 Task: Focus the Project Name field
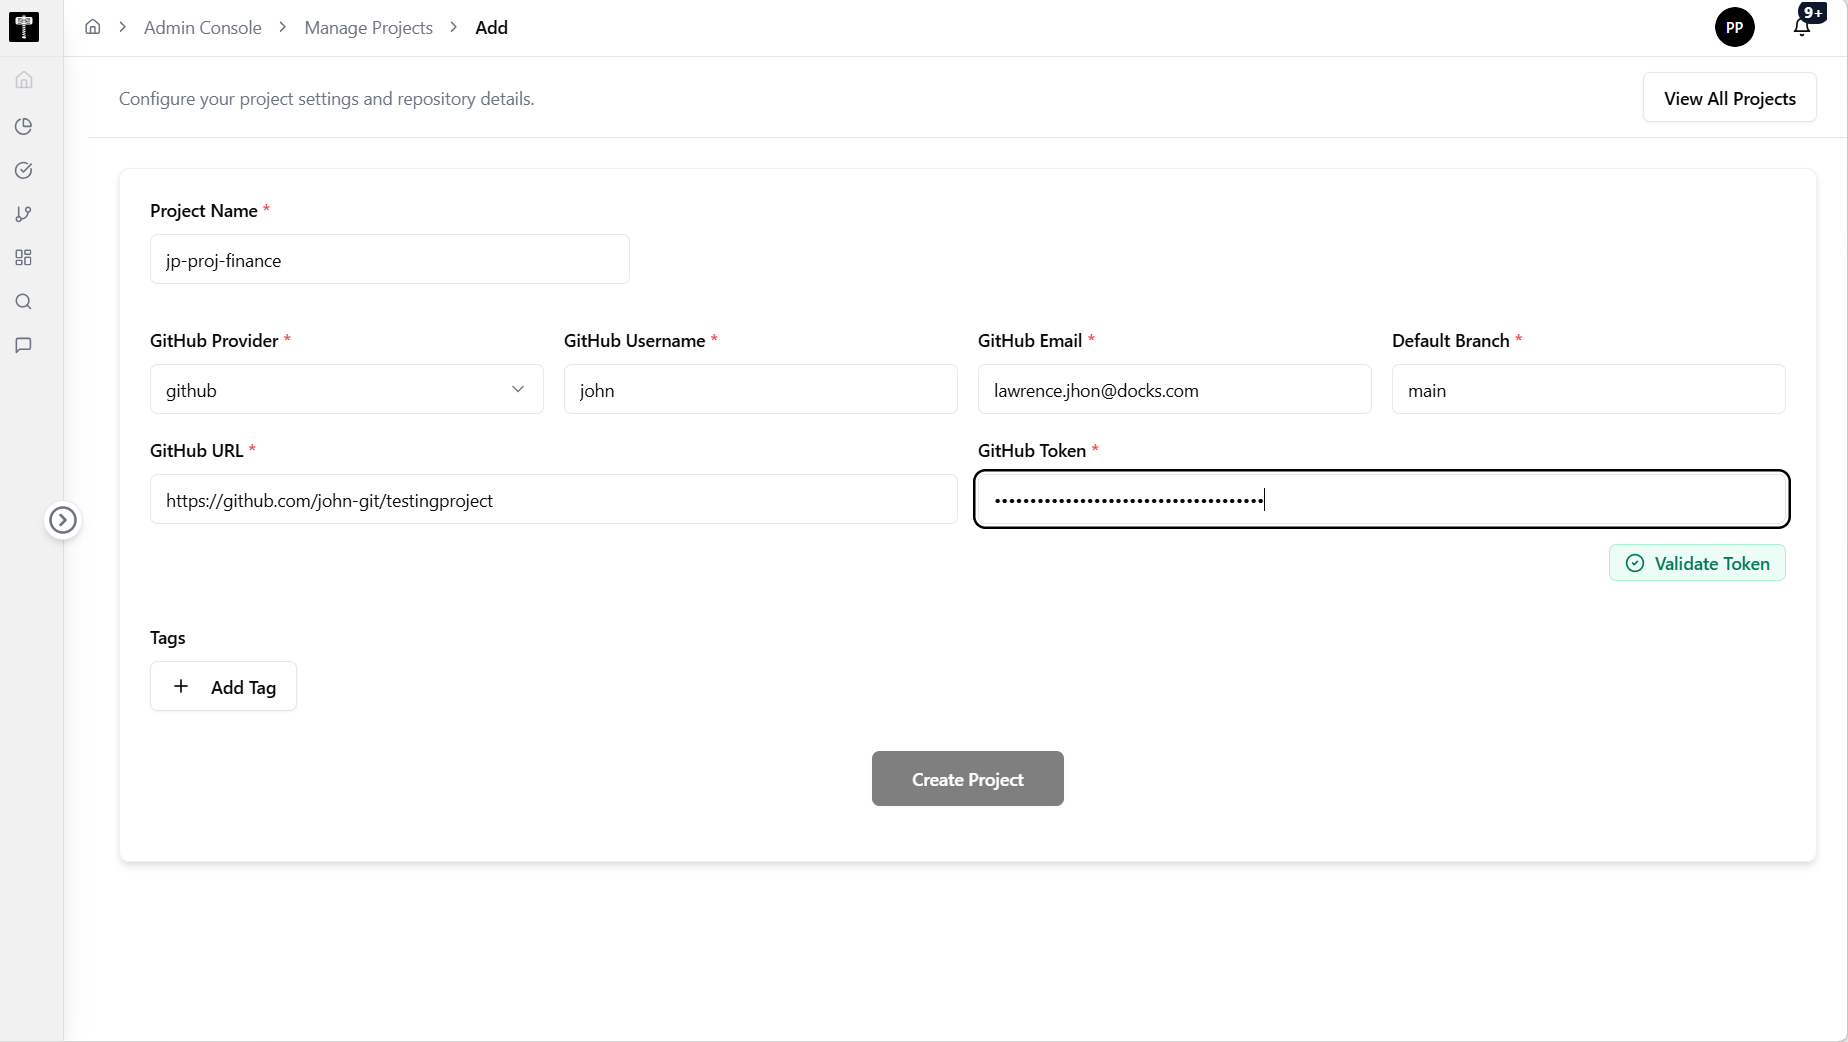[390, 260]
